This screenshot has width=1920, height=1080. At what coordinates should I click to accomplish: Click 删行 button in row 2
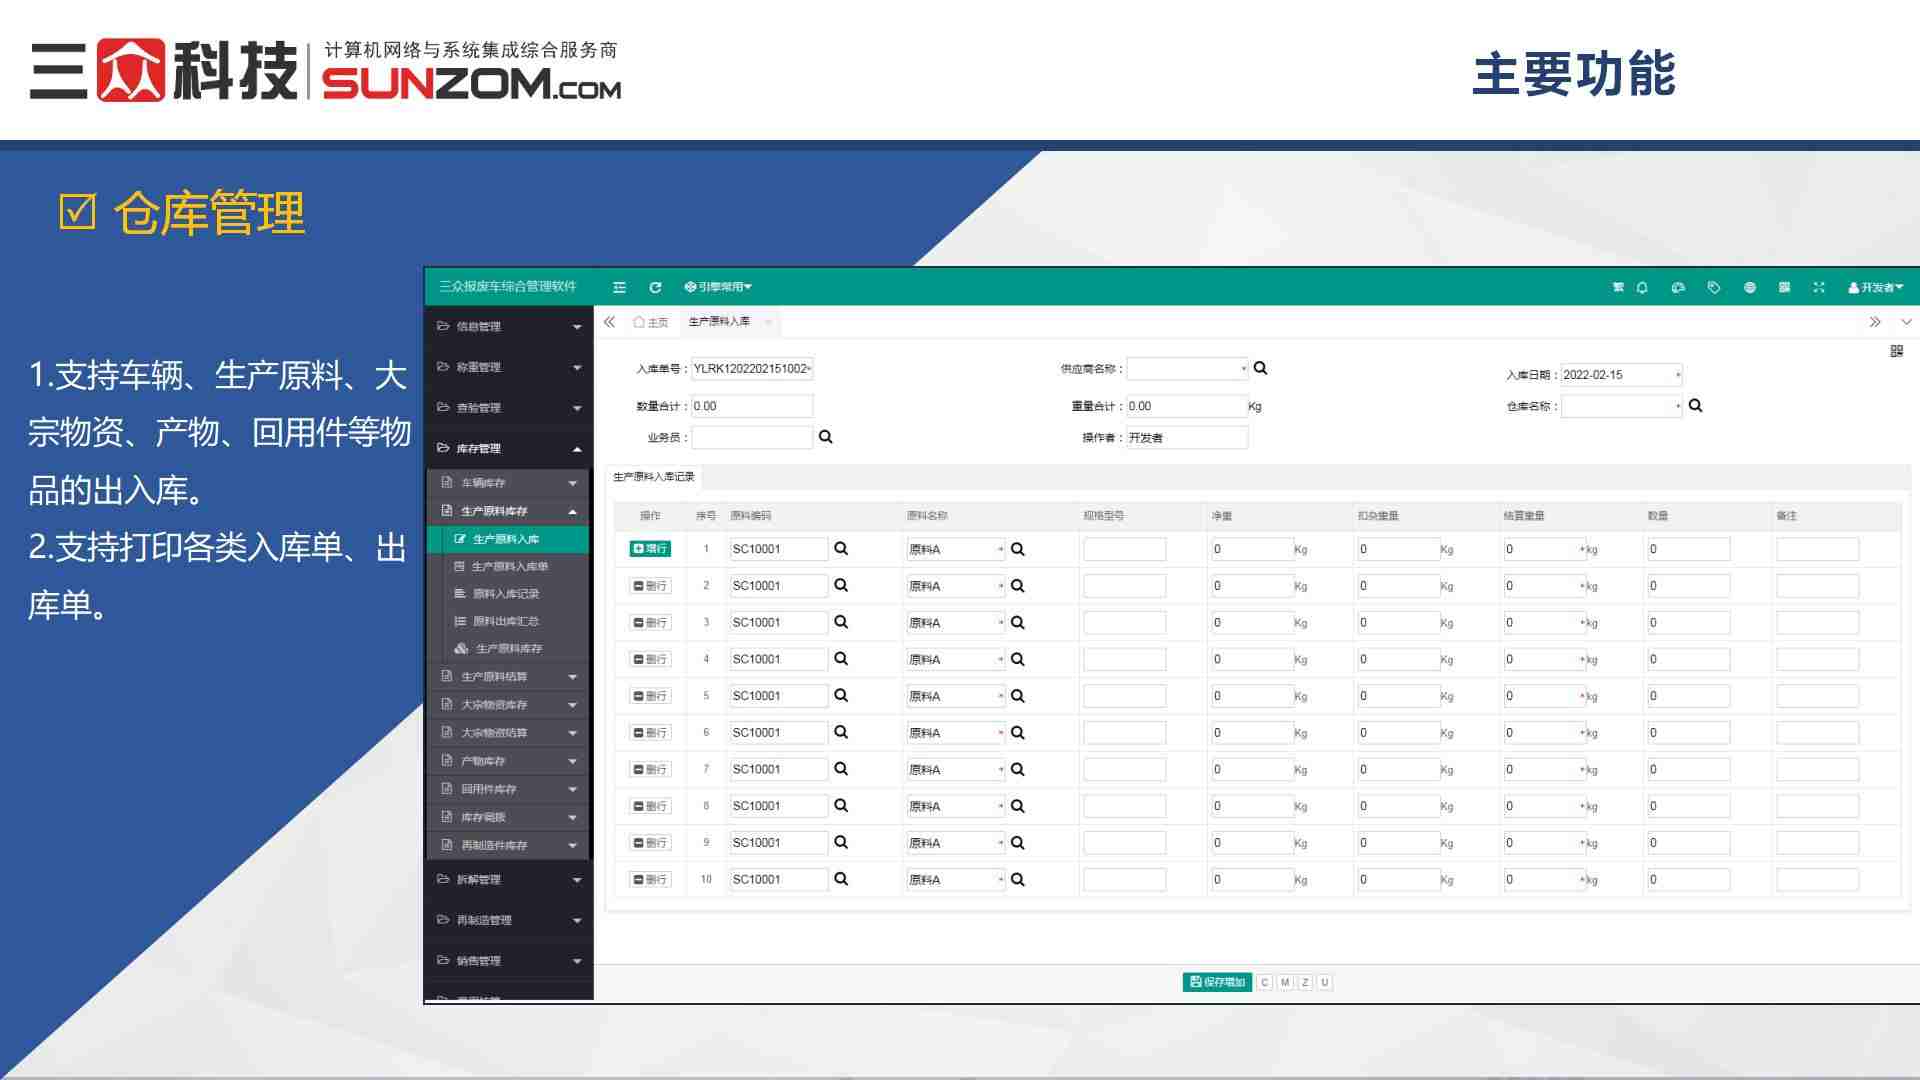650,586
